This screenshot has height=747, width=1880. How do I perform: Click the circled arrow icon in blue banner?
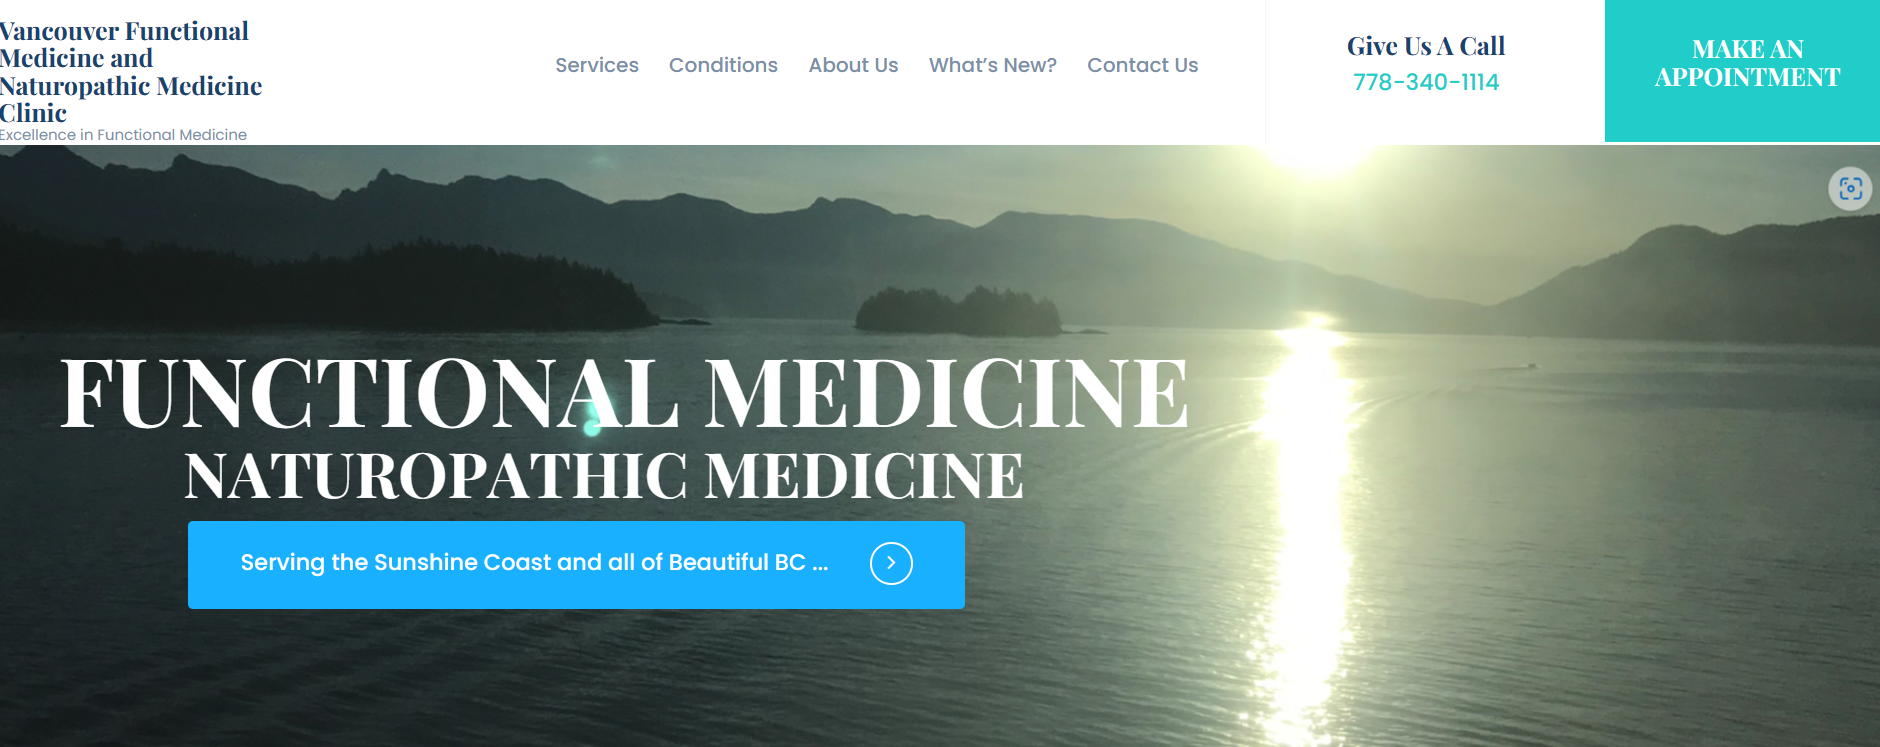pos(891,563)
